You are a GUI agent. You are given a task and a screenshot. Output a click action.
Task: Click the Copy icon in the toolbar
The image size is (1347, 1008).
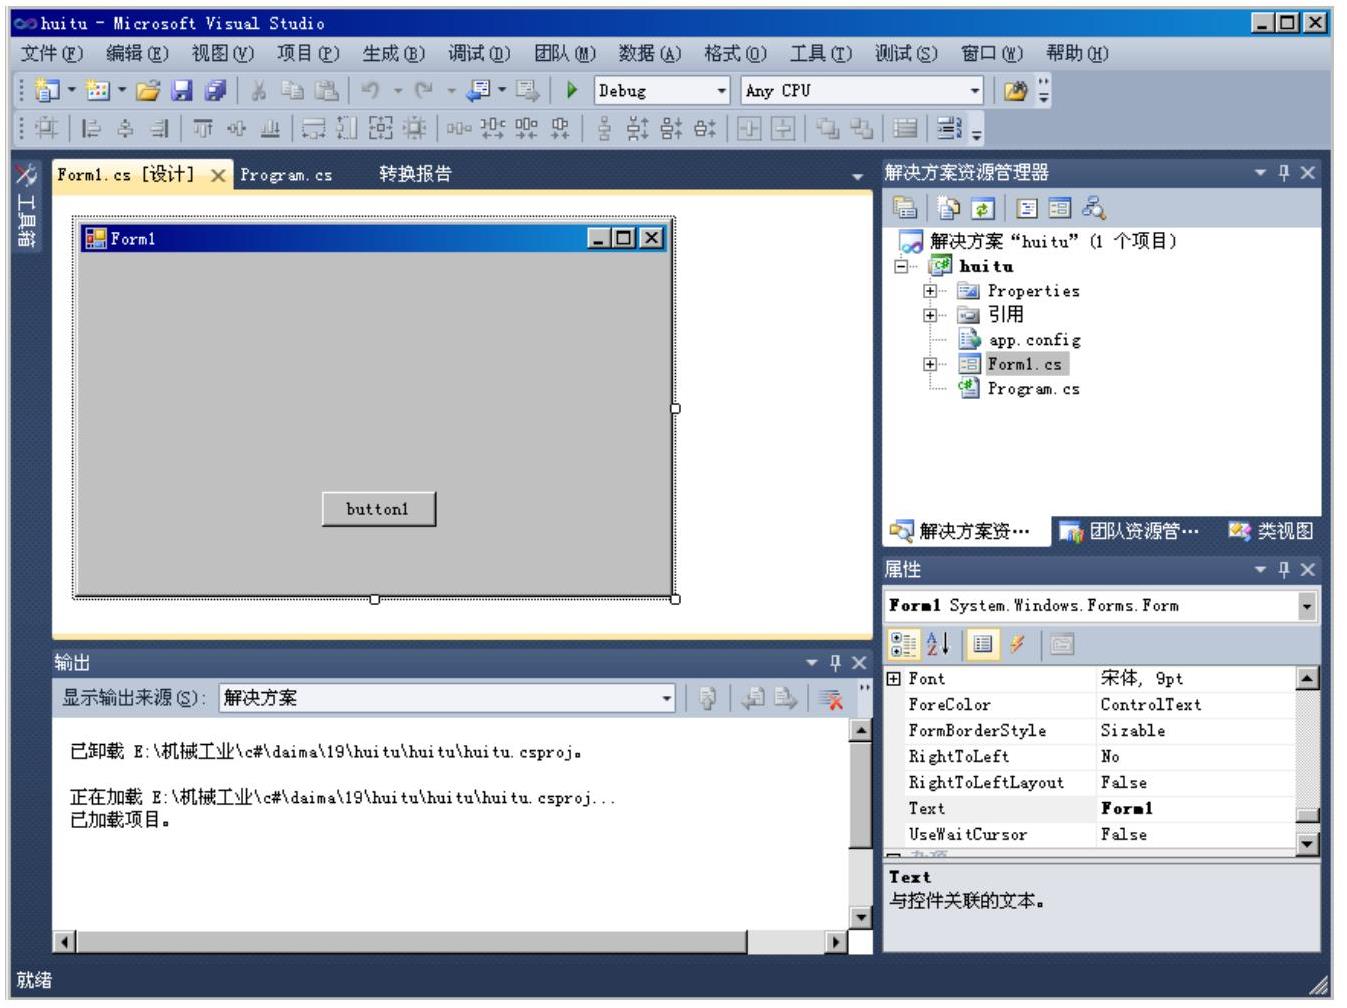click(x=292, y=91)
